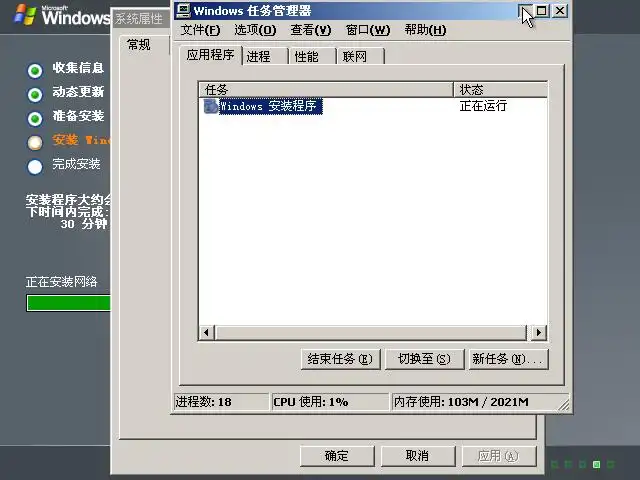
Task: Switch to the 联网 tab
Action: pyautogui.click(x=361, y=56)
